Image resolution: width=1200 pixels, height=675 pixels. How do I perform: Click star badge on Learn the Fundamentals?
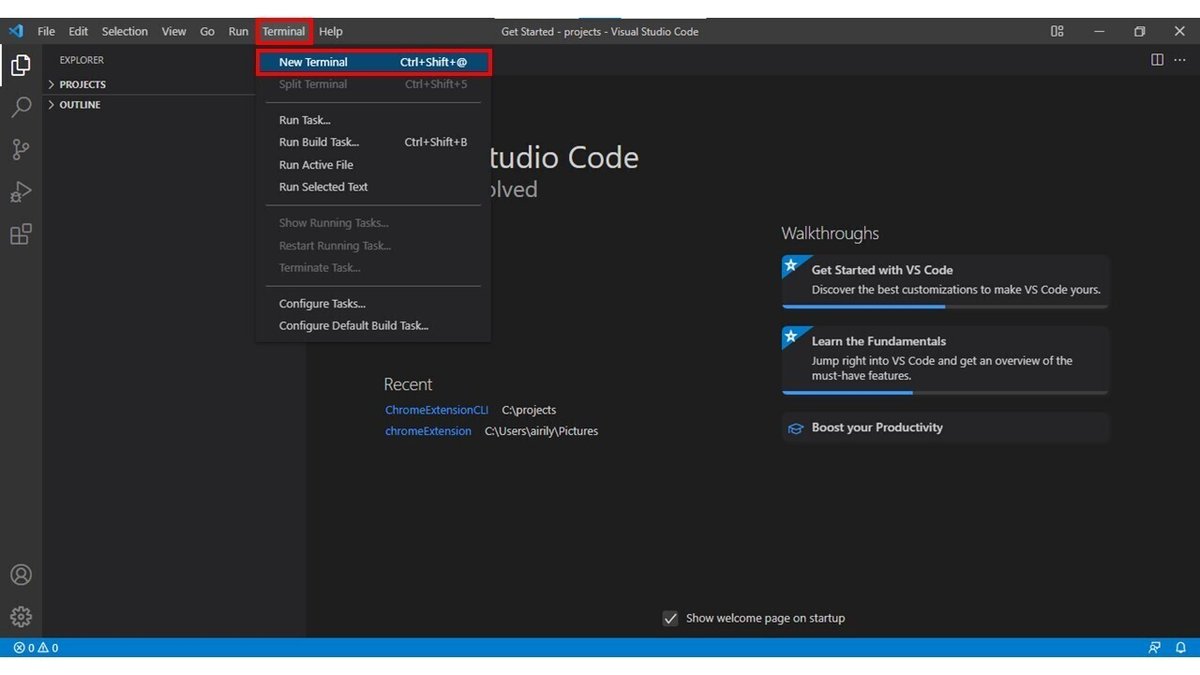tap(791, 336)
